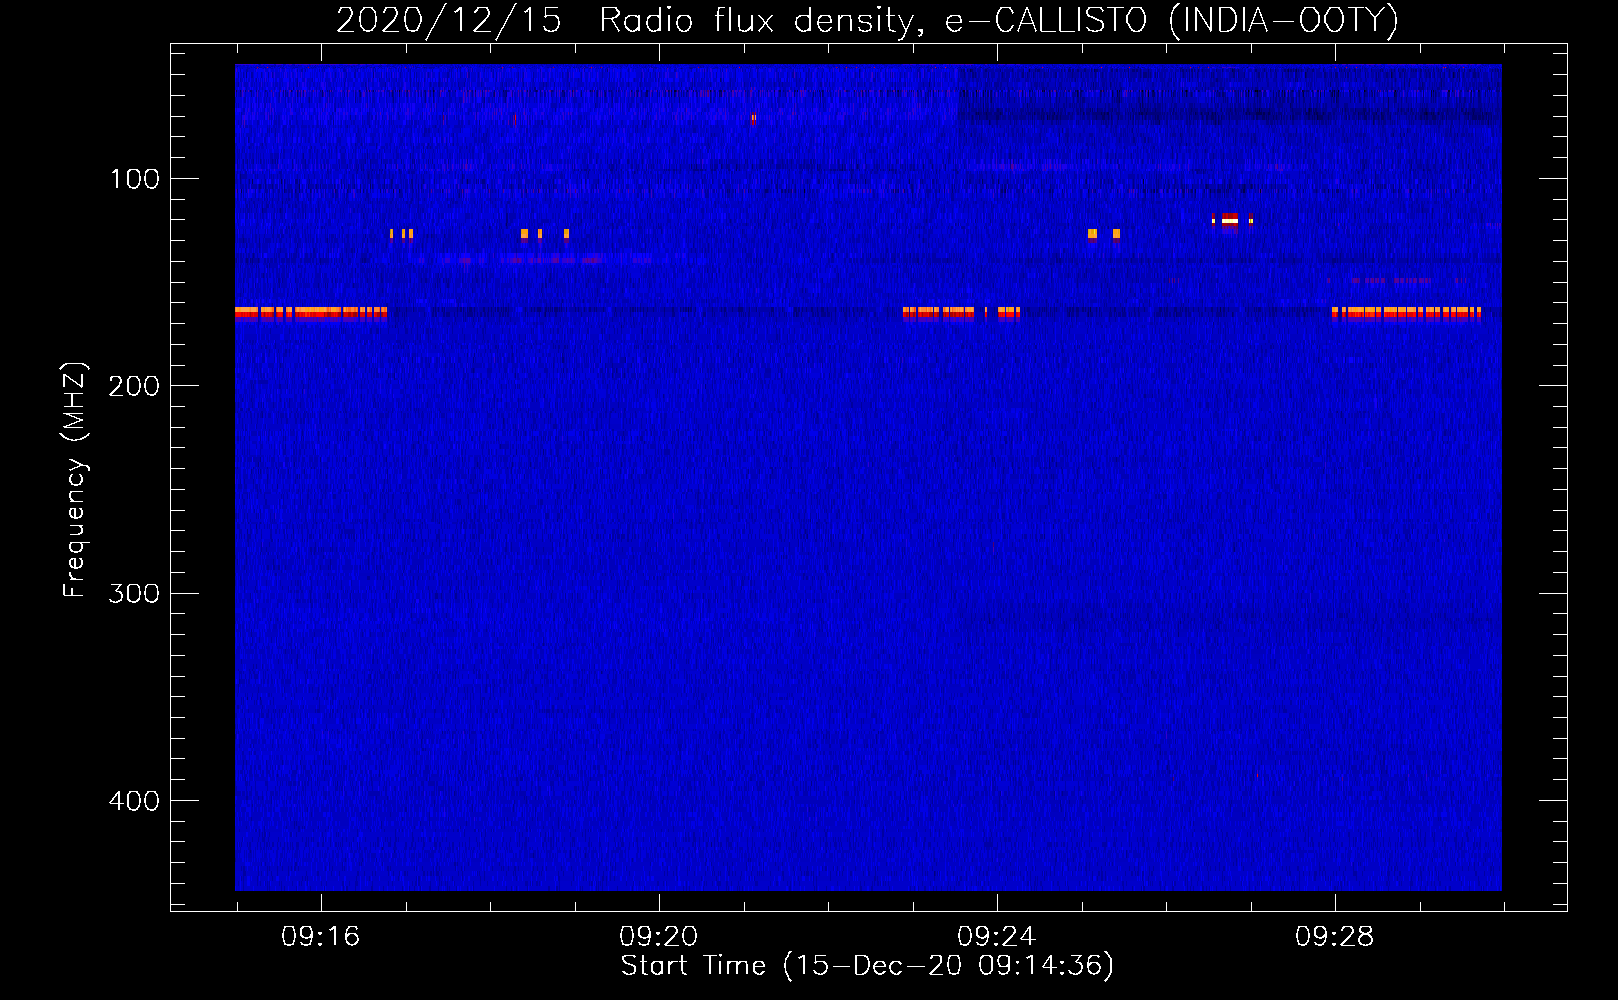The height and width of the screenshot is (1000, 1618).
Task: Click the orange band after 09:28 at 165 MHz
Action: (x=1406, y=313)
